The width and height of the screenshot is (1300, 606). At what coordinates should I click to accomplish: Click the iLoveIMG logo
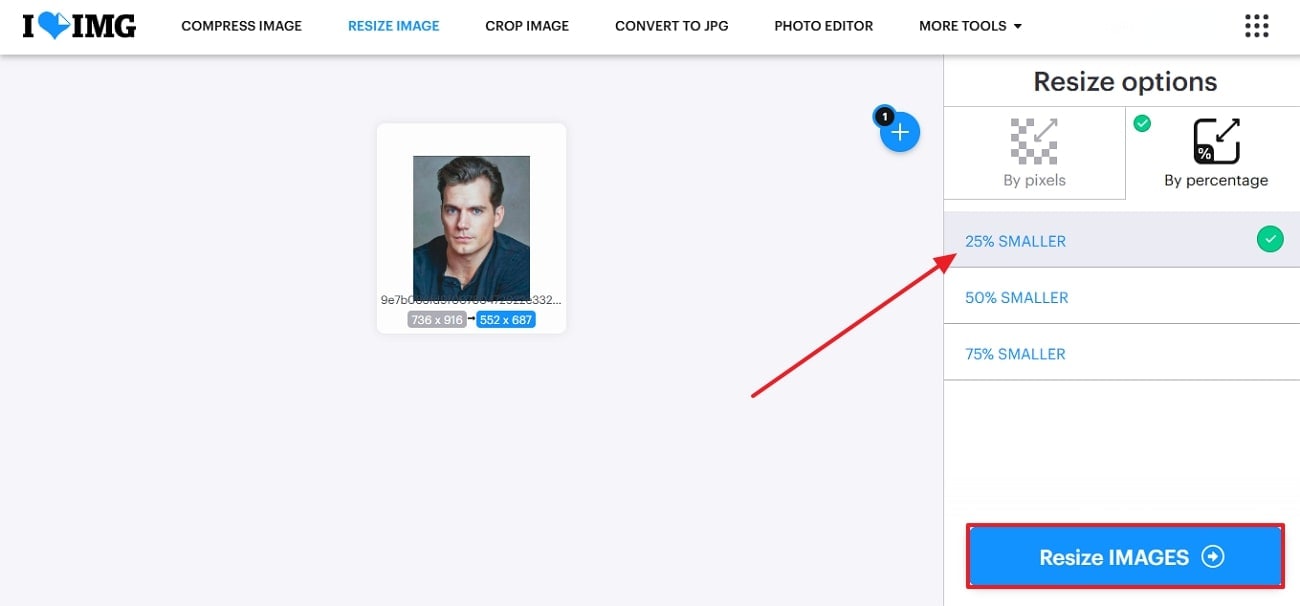(79, 26)
